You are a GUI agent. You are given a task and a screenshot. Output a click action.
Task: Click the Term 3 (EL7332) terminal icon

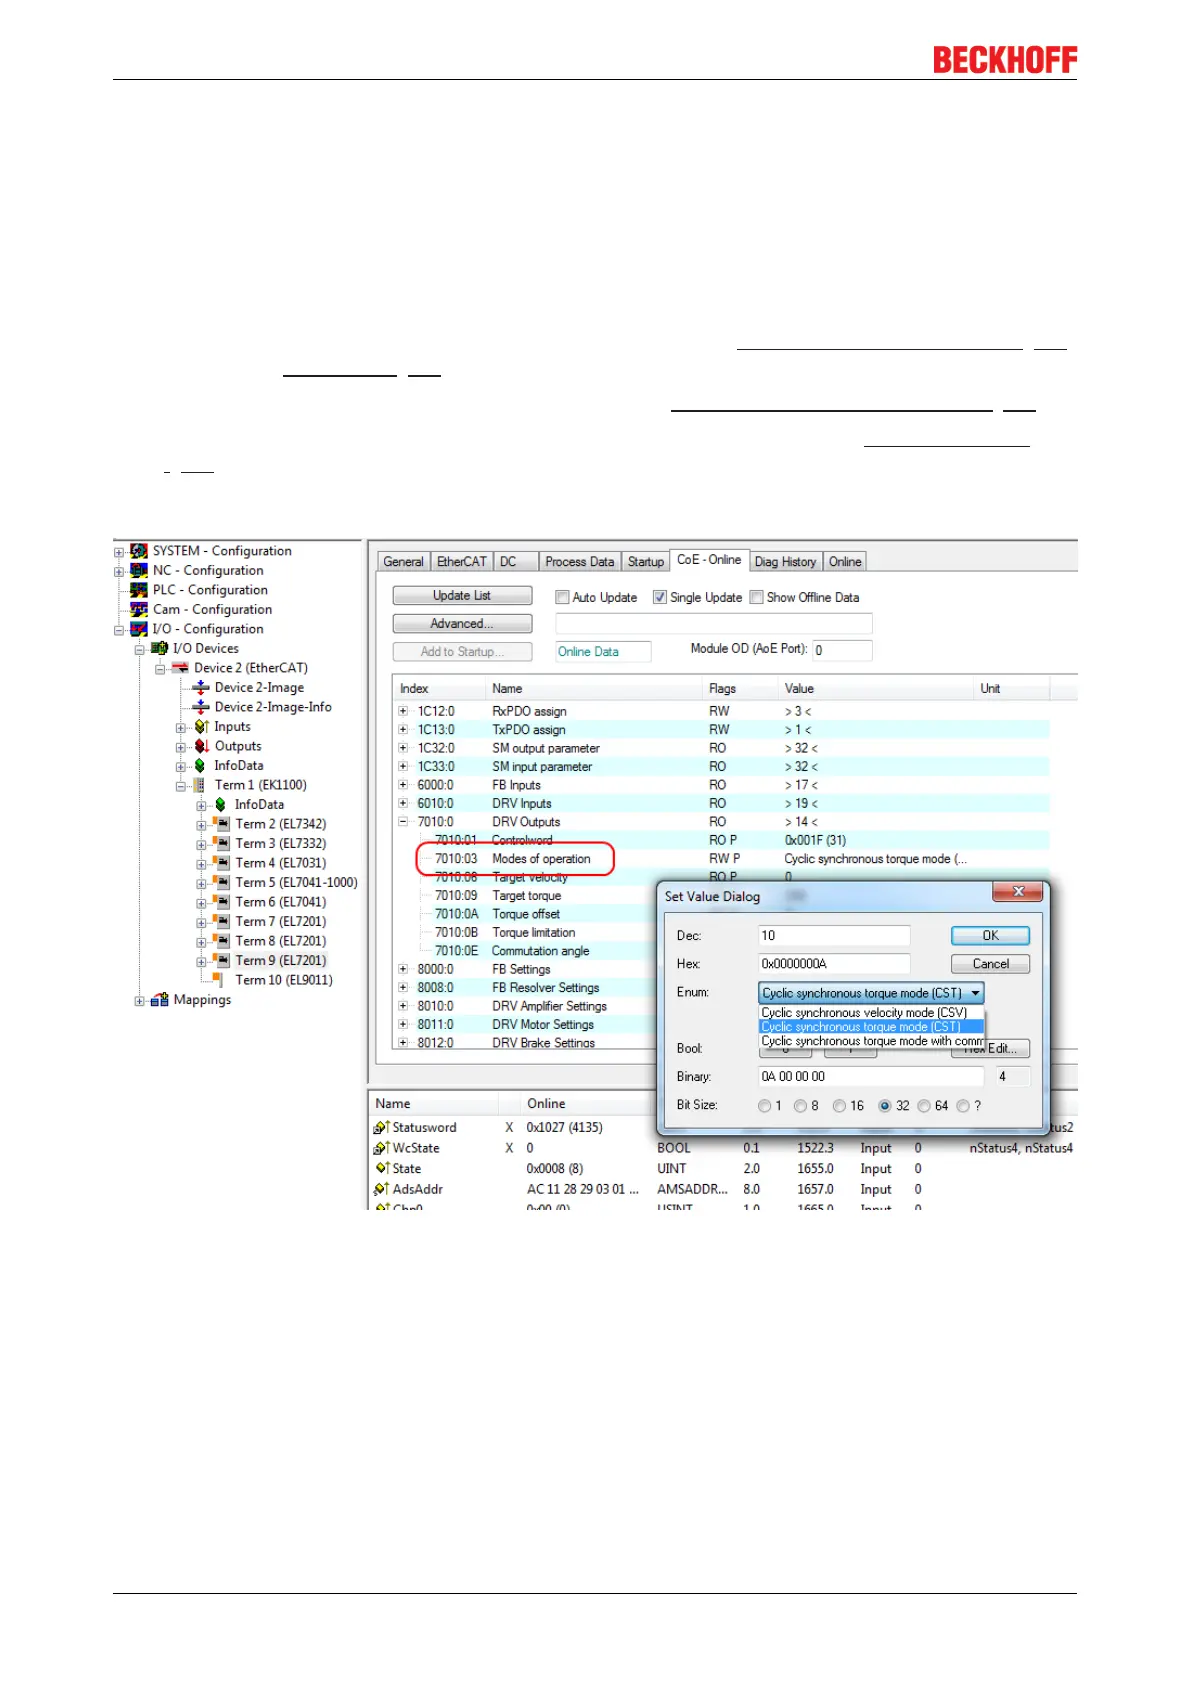pyautogui.click(x=221, y=844)
